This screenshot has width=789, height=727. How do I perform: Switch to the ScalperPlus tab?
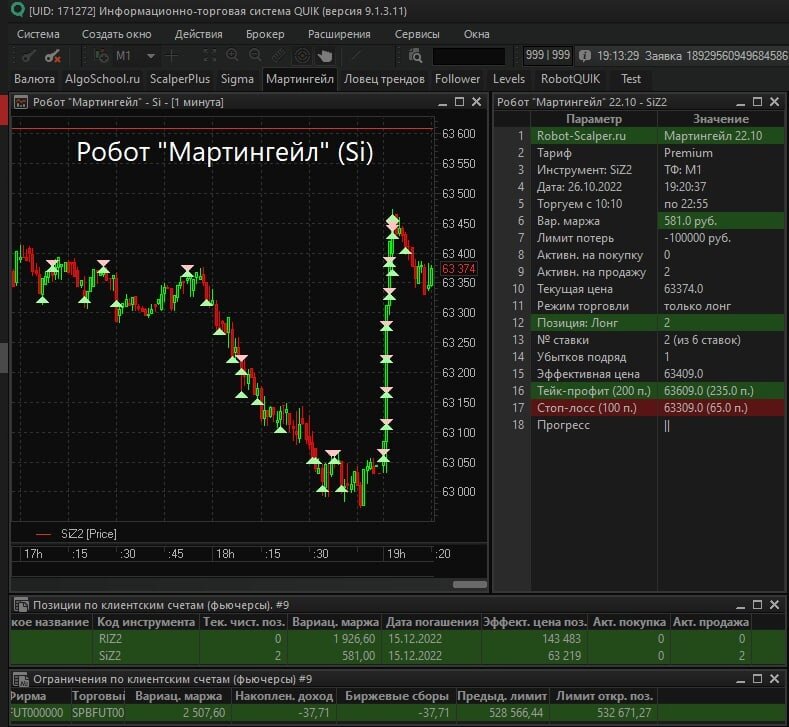tap(180, 79)
